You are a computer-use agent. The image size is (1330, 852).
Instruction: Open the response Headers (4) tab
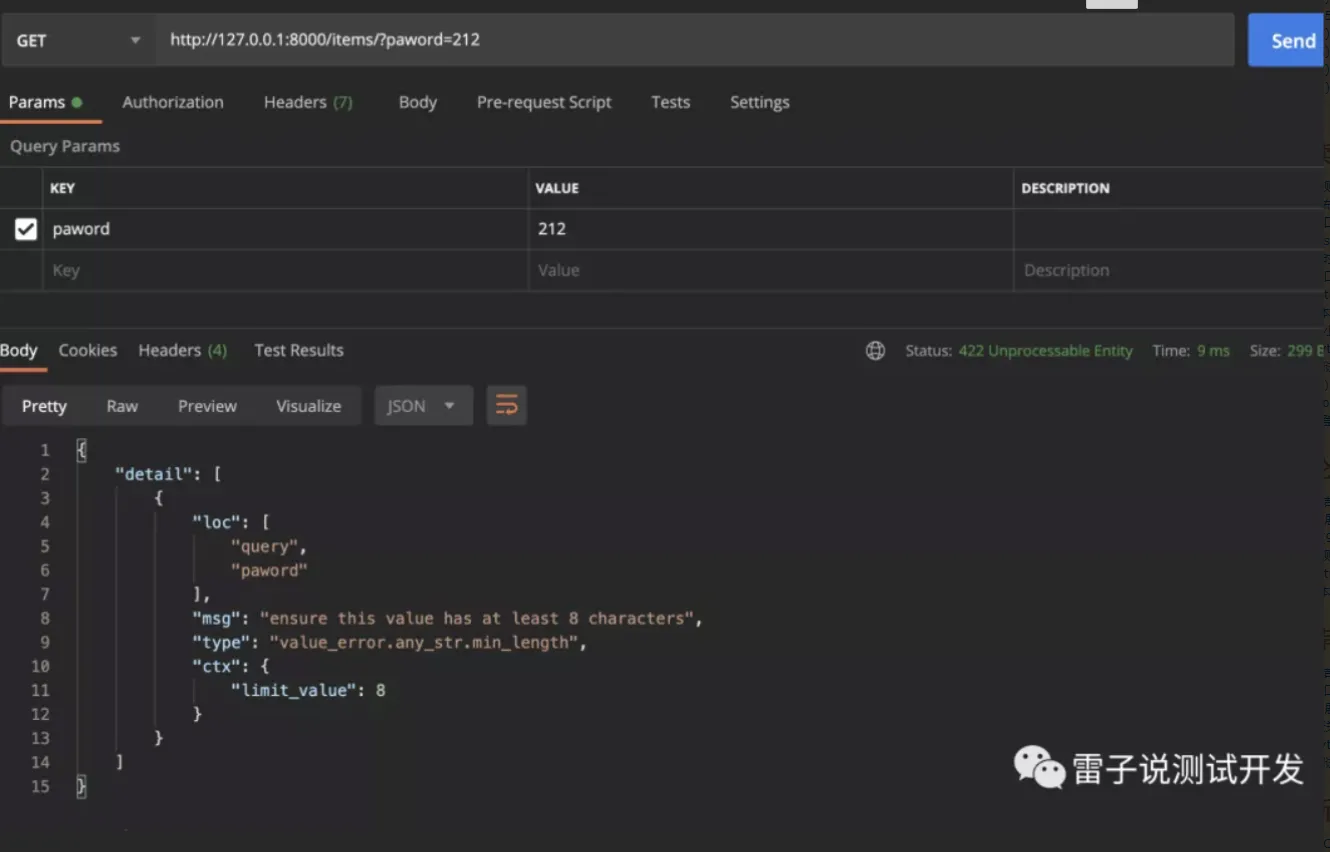click(182, 350)
